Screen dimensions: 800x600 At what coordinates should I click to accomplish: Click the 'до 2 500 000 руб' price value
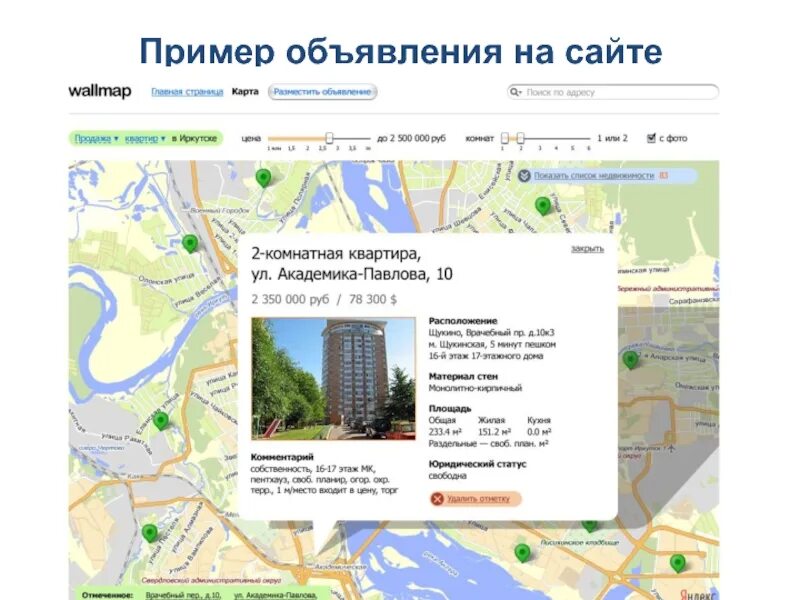(411, 138)
